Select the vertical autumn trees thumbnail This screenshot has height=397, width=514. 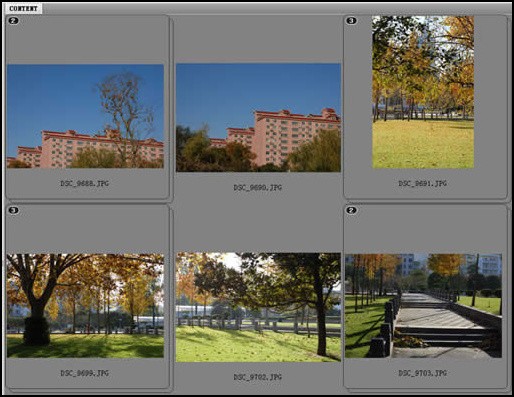pos(423,92)
